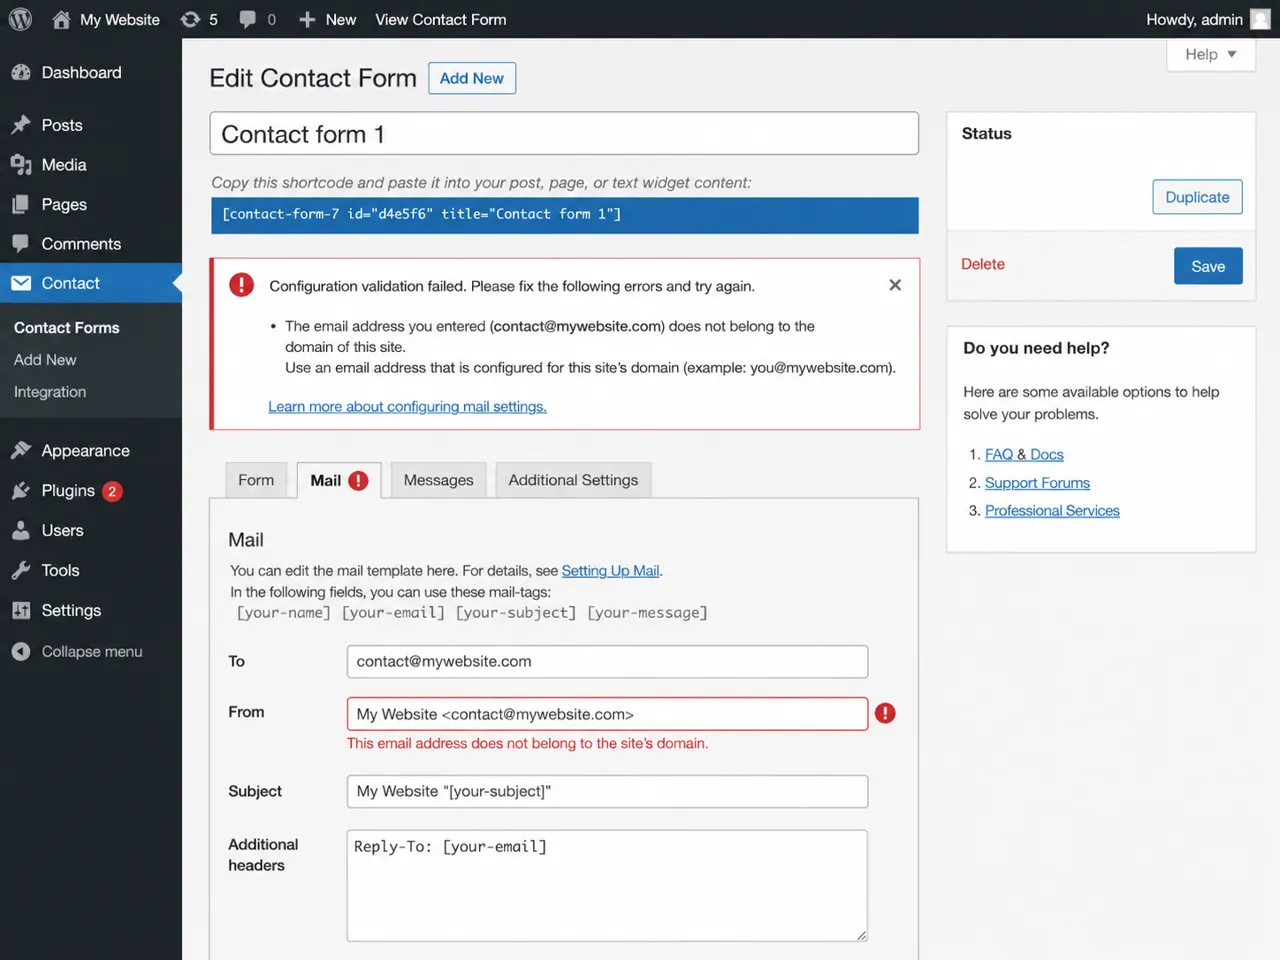Click the [your-name] mail-tag text
Image resolution: width=1280 pixels, height=960 pixels.
(283, 612)
